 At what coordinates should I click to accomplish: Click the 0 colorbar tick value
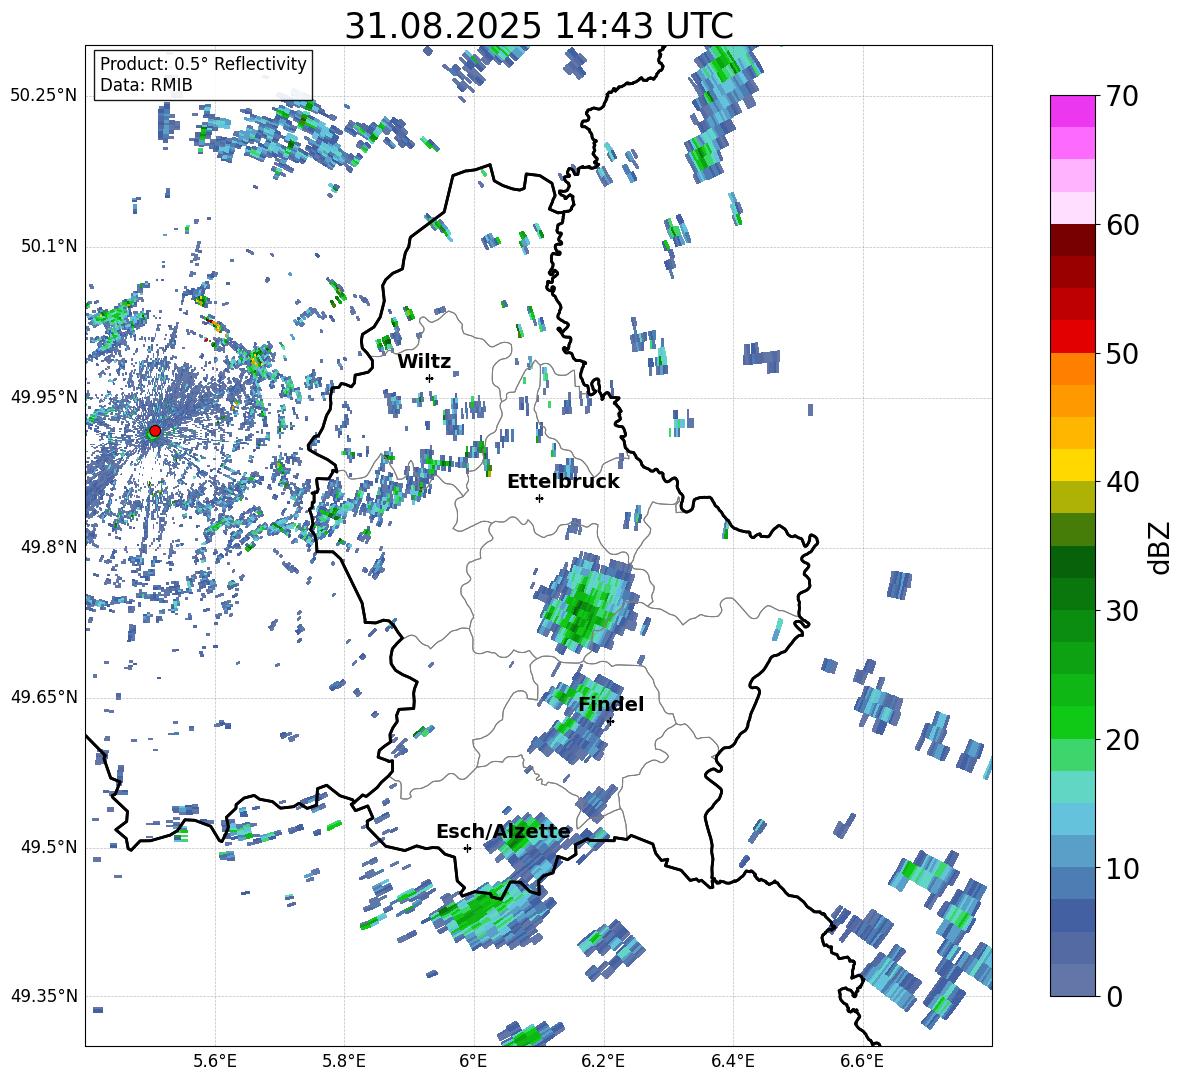coord(1115,997)
